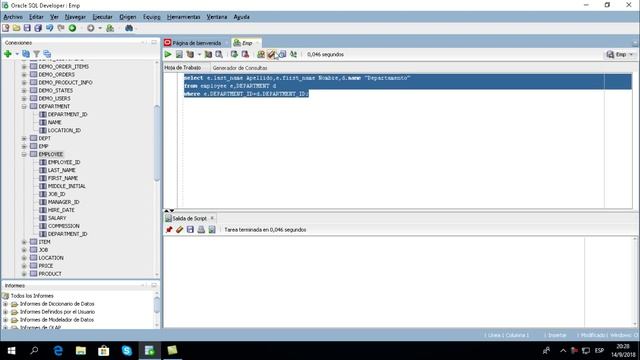Select the HIRE_DATE column in the tree

click(61, 210)
